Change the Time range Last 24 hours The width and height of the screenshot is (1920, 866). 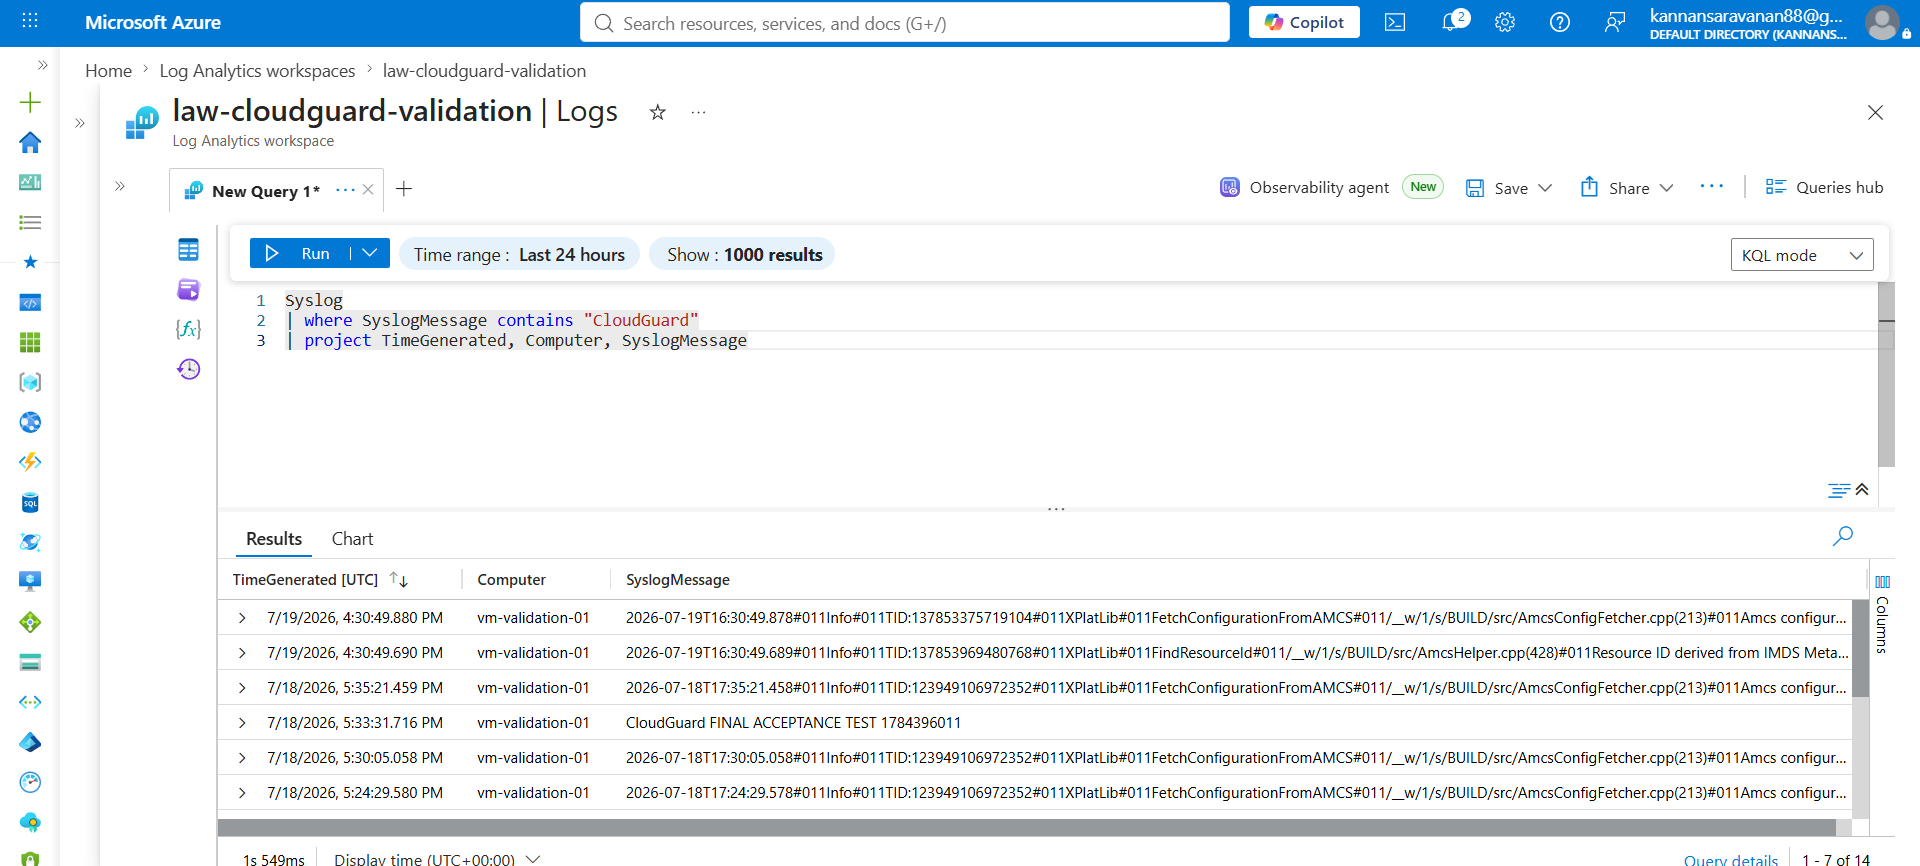pyautogui.click(x=519, y=255)
